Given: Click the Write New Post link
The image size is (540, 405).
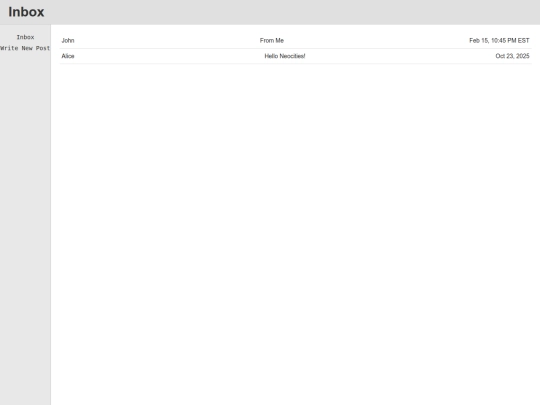Looking at the screenshot, I should (x=25, y=48).
